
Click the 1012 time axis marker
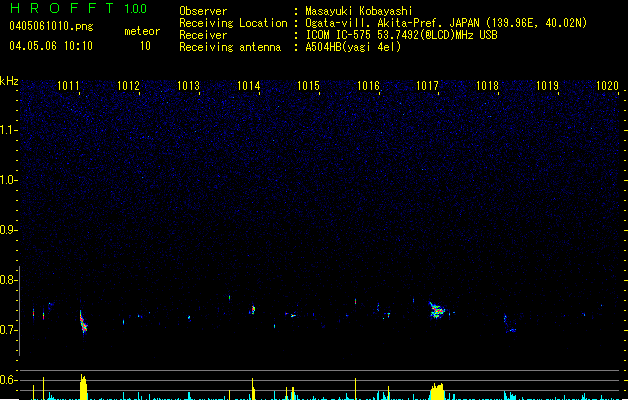[128, 86]
